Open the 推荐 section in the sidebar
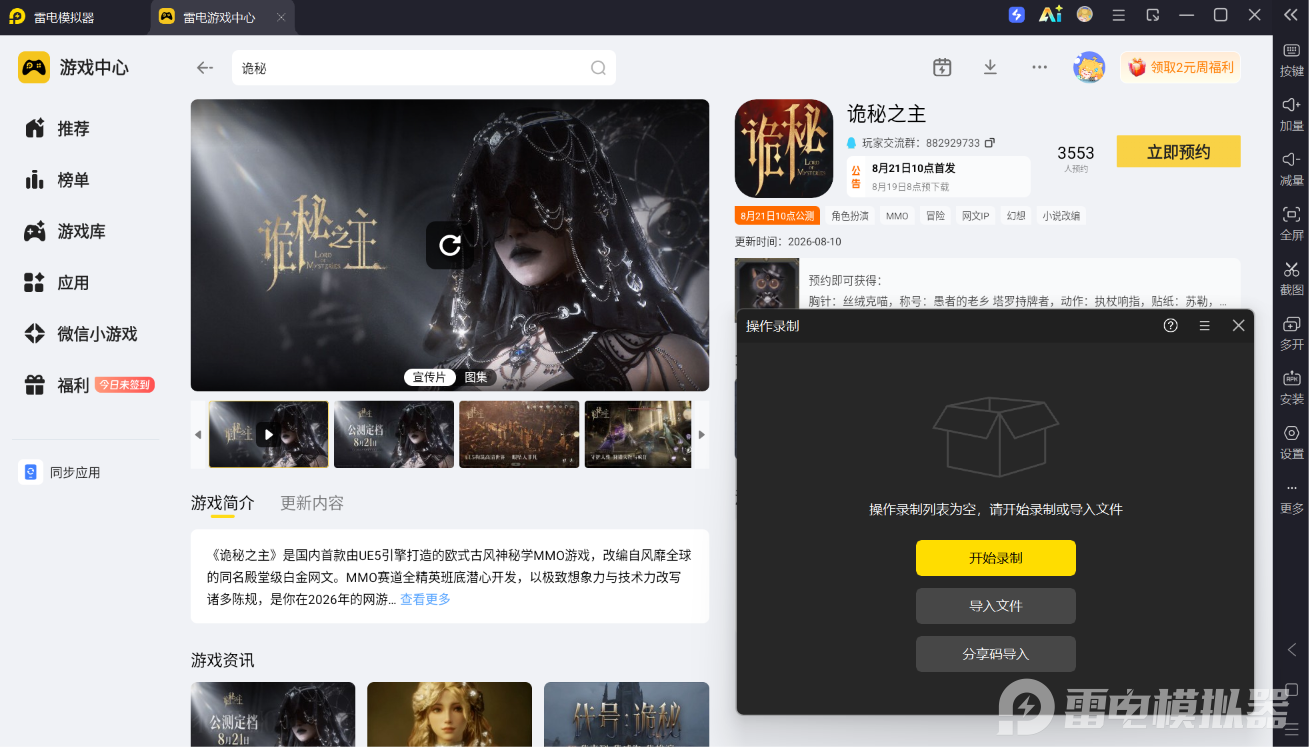This screenshot has height=747, width=1309. coord(57,128)
